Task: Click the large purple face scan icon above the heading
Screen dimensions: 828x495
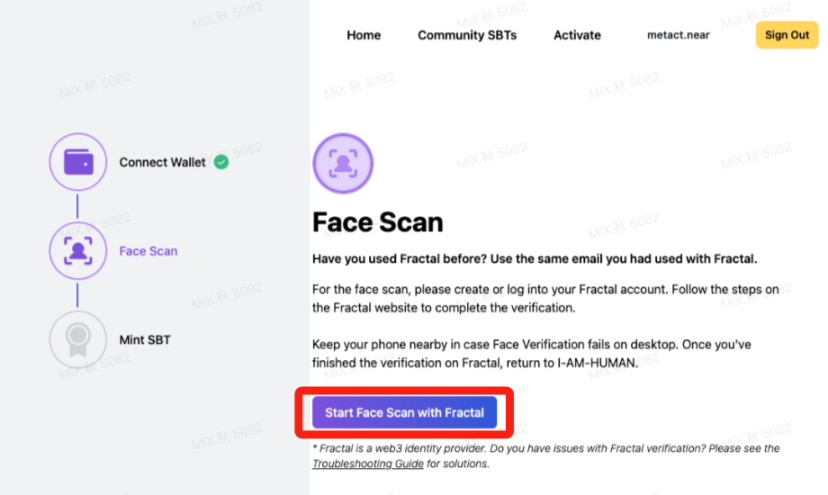Action: point(342,162)
